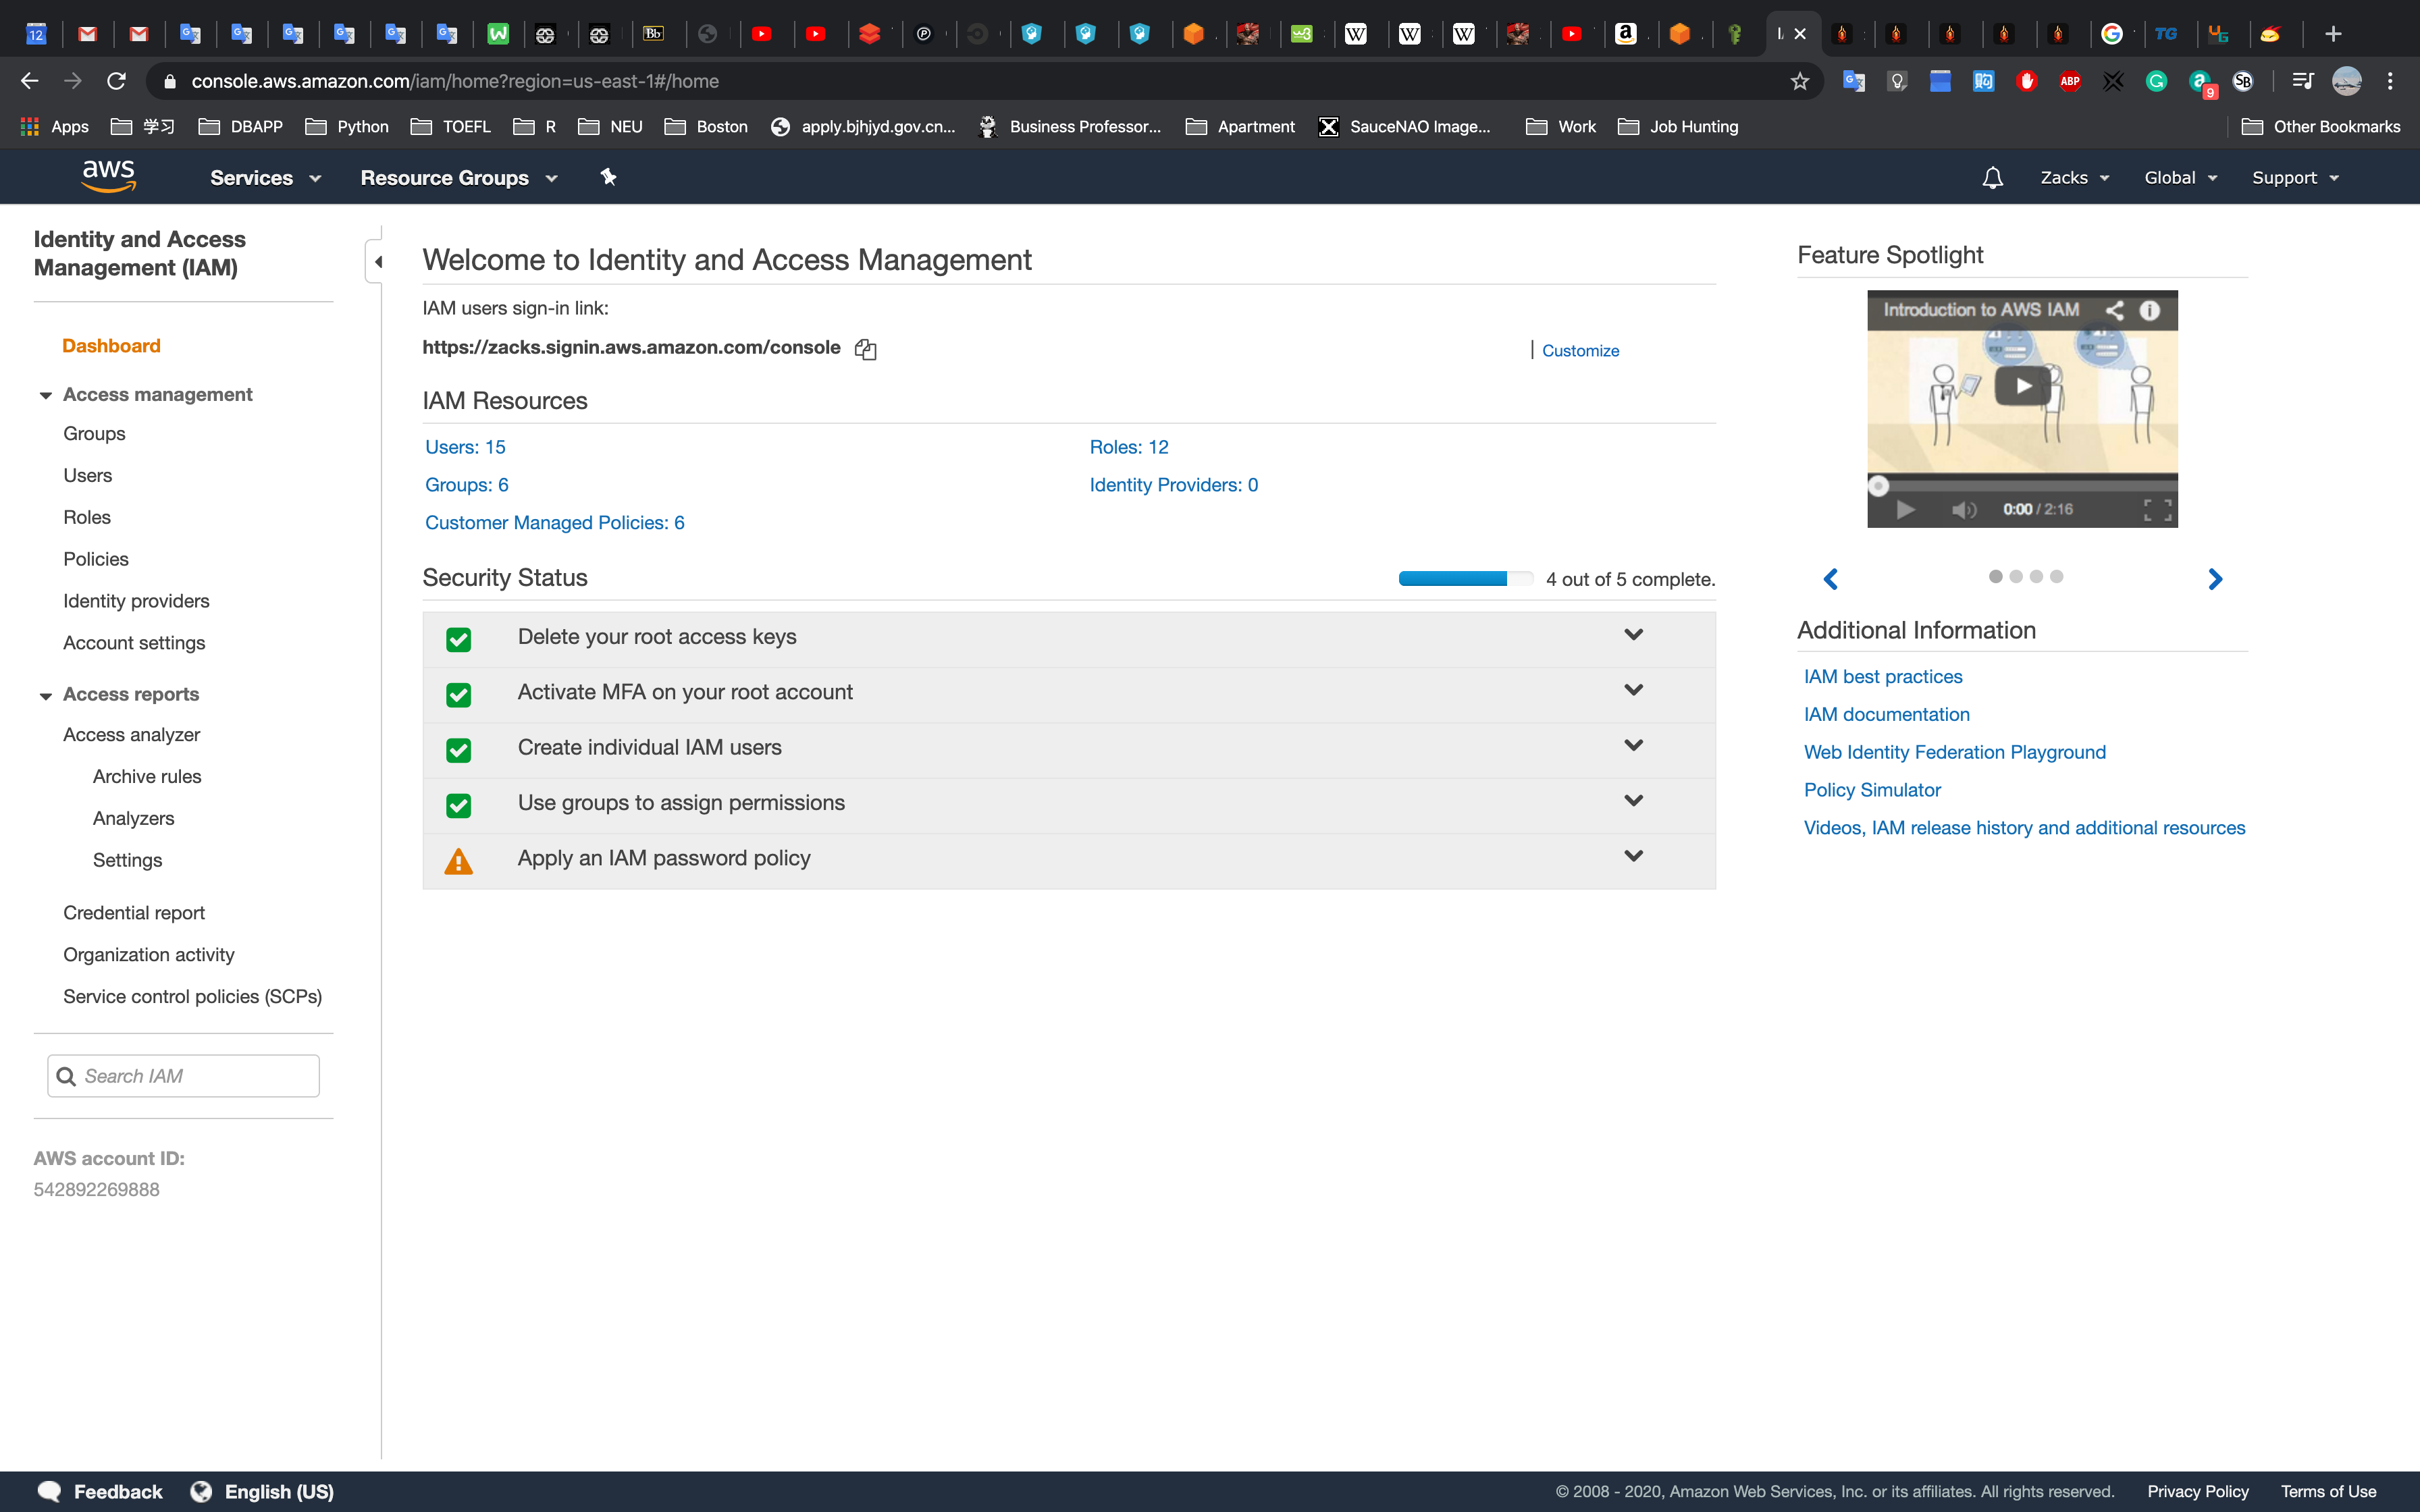Open the Policies sidebar item
Viewport: 2420px width, 1512px height.
96,559
